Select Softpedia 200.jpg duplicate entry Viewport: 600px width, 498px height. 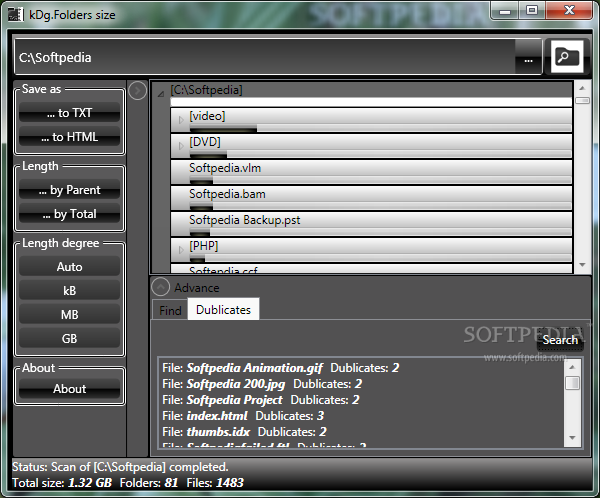(x=262, y=384)
